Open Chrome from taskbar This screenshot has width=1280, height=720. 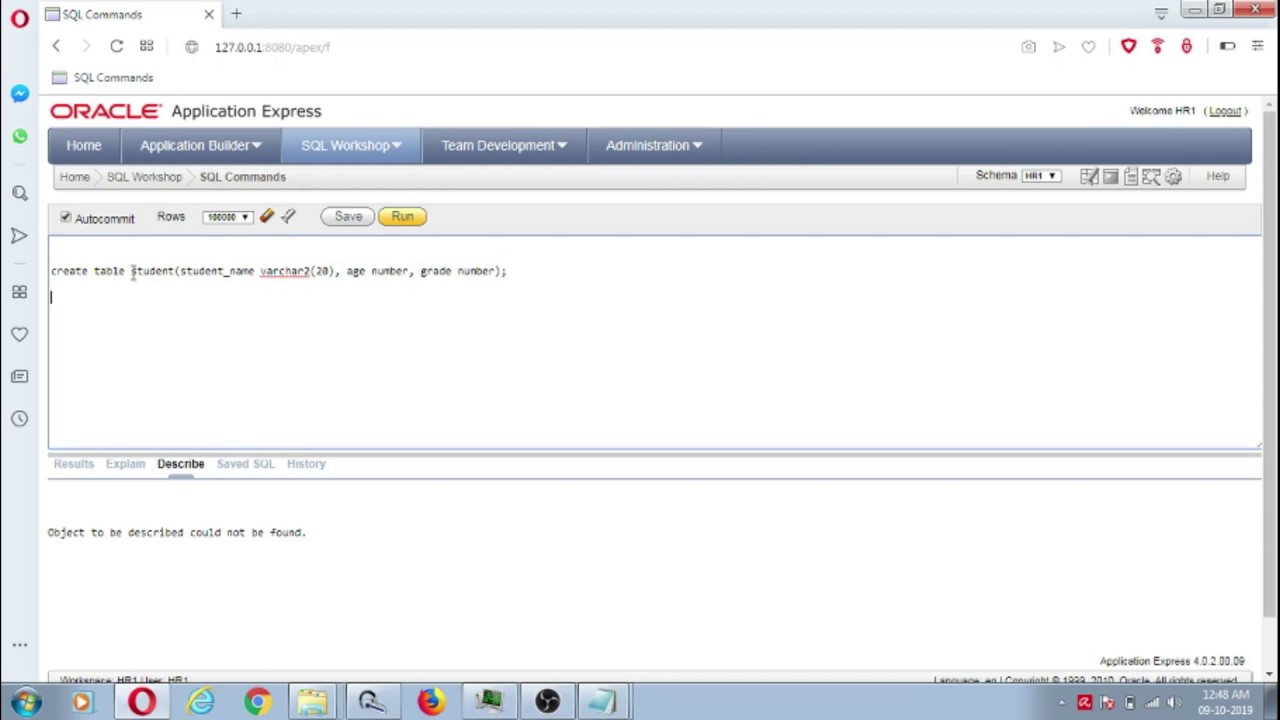pyautogui.click(x=258, y=702)
